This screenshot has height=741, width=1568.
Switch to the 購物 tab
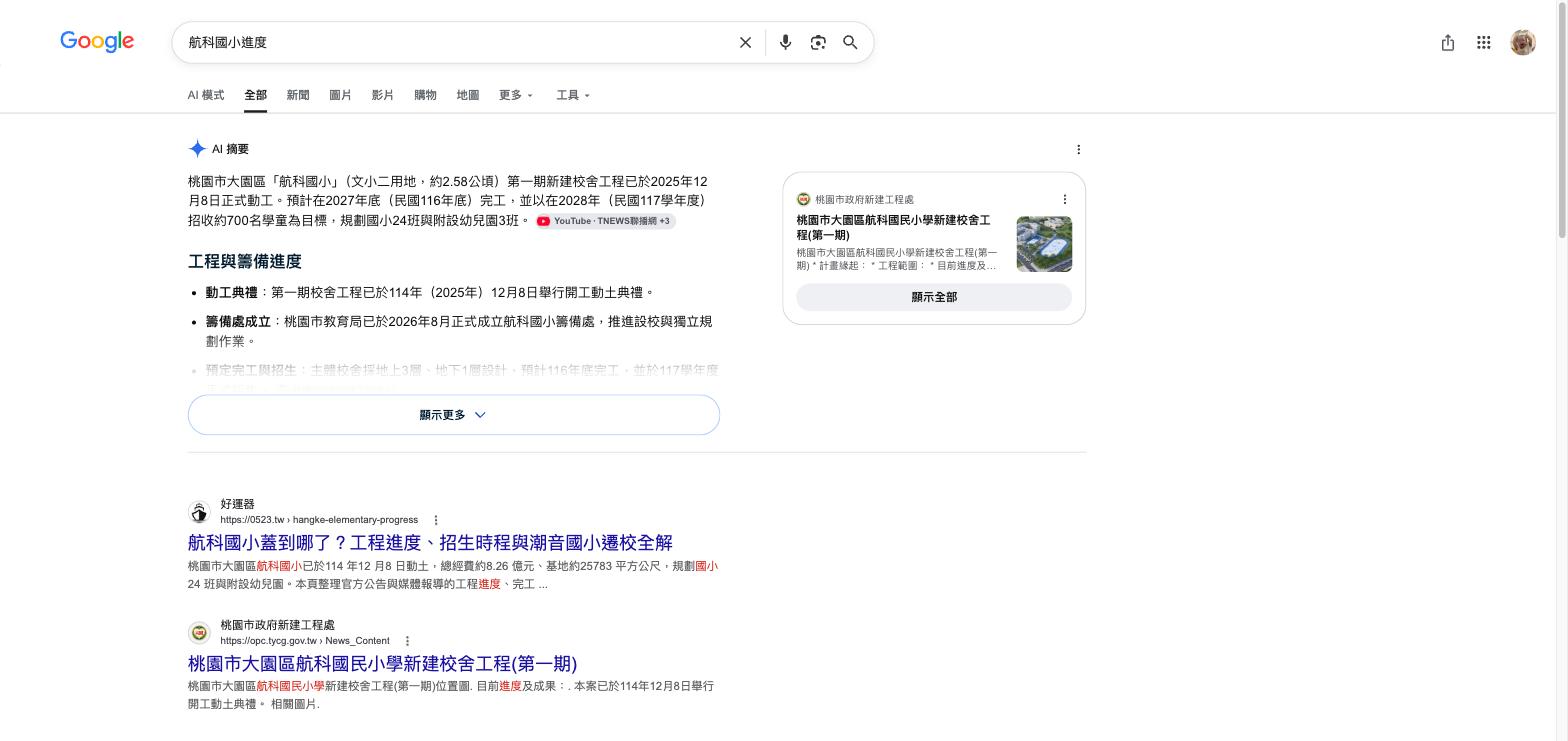(425, 95)
